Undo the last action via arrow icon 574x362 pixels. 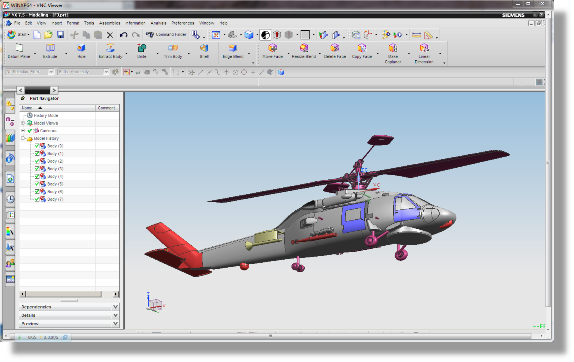(x=124, y=35)
